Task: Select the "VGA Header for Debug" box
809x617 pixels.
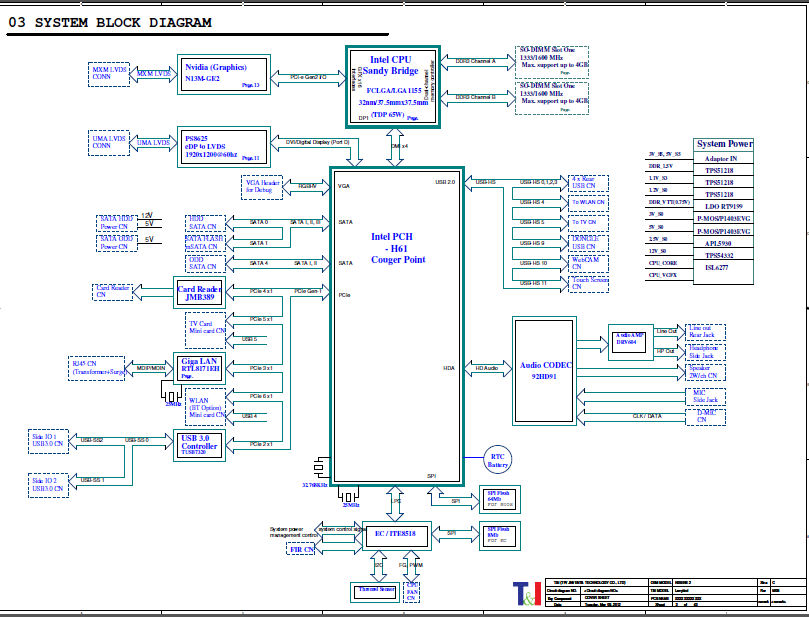Action: click(262, 187)
